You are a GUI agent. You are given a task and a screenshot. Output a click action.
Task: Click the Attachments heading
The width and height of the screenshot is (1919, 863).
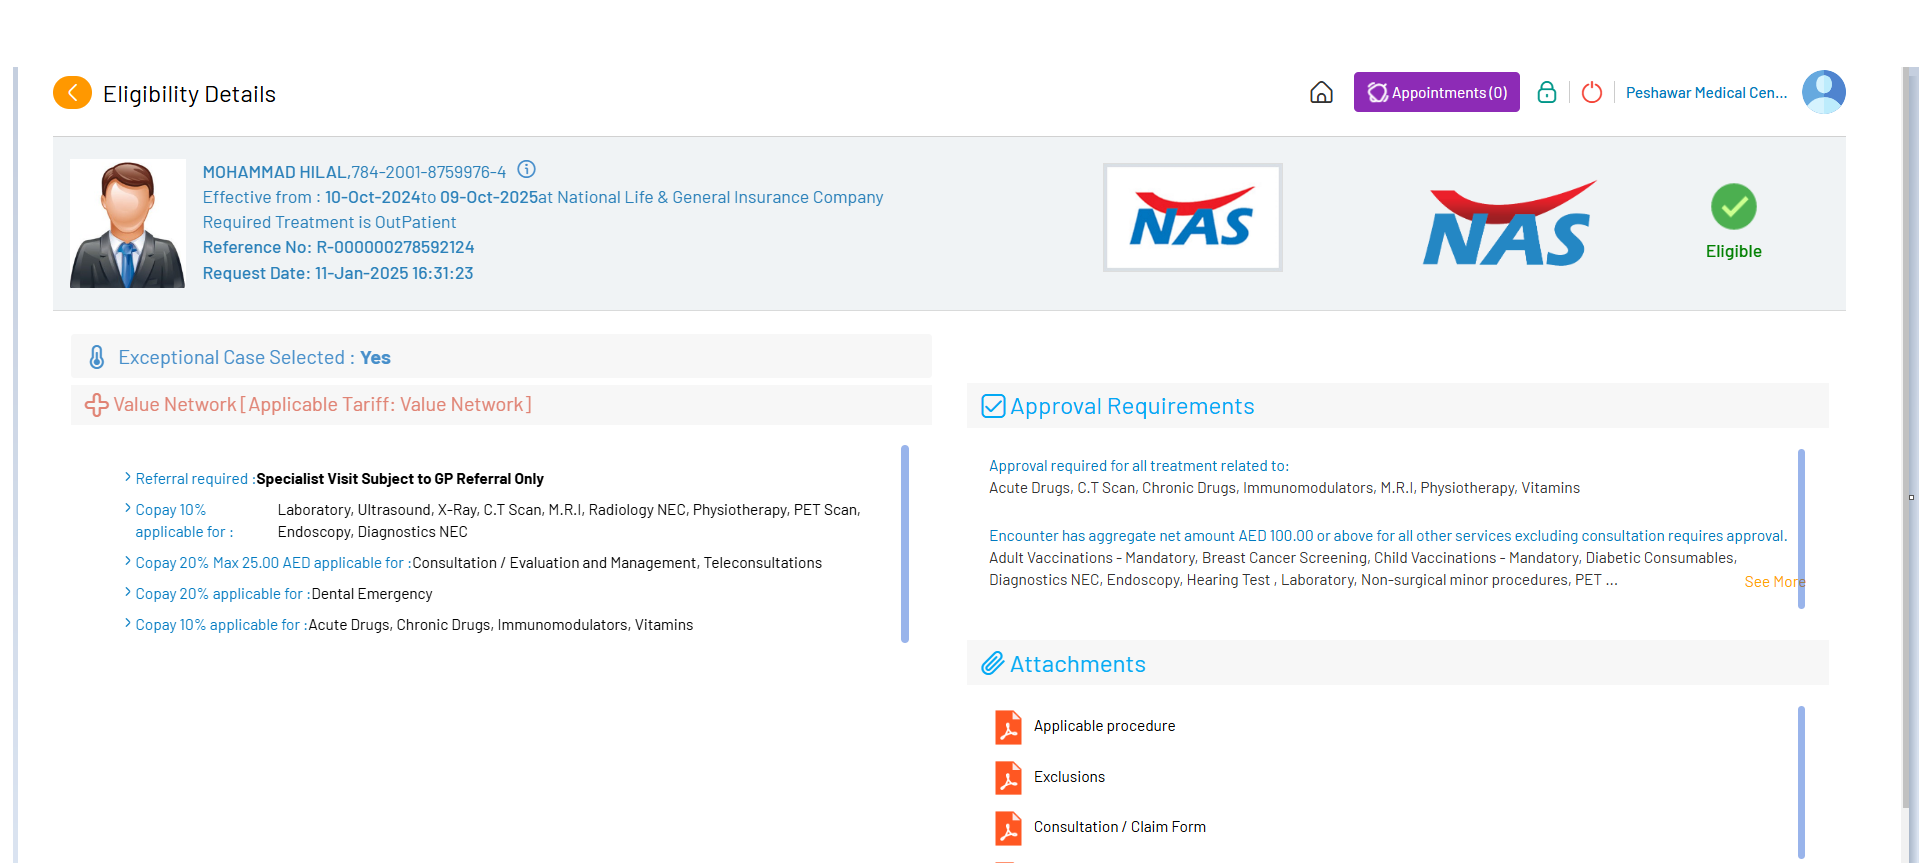[x=1078, y=664]
